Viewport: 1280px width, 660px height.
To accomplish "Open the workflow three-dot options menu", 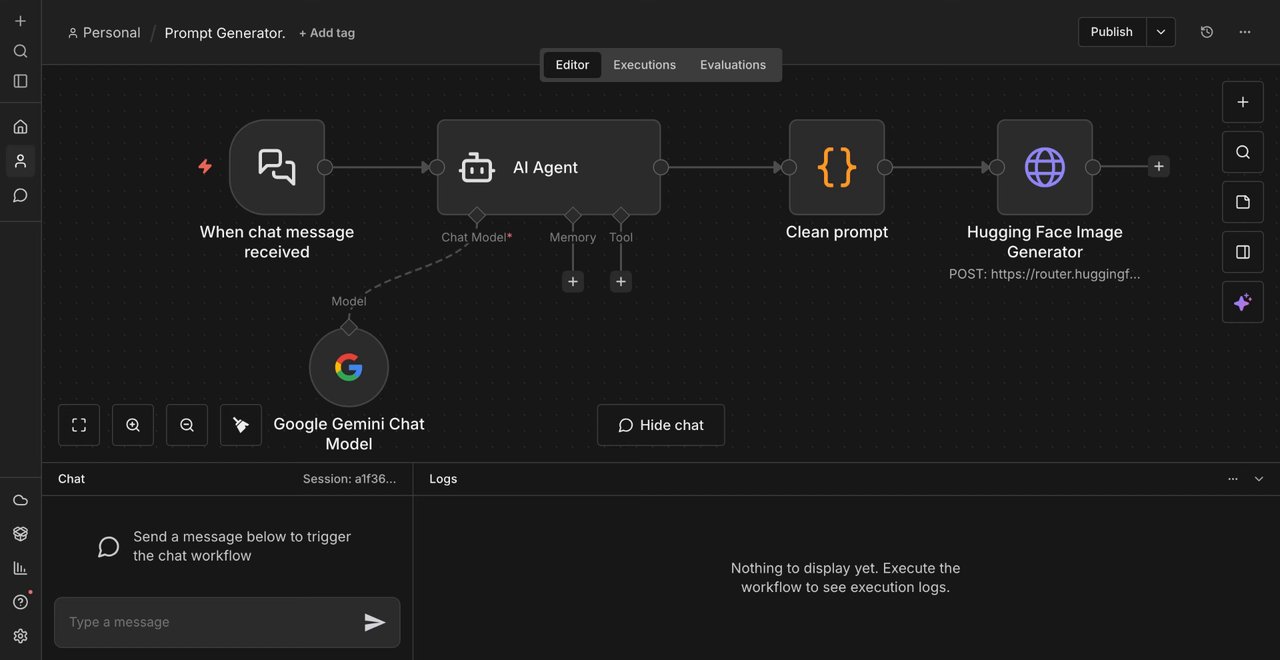I will click(1245, 32).
